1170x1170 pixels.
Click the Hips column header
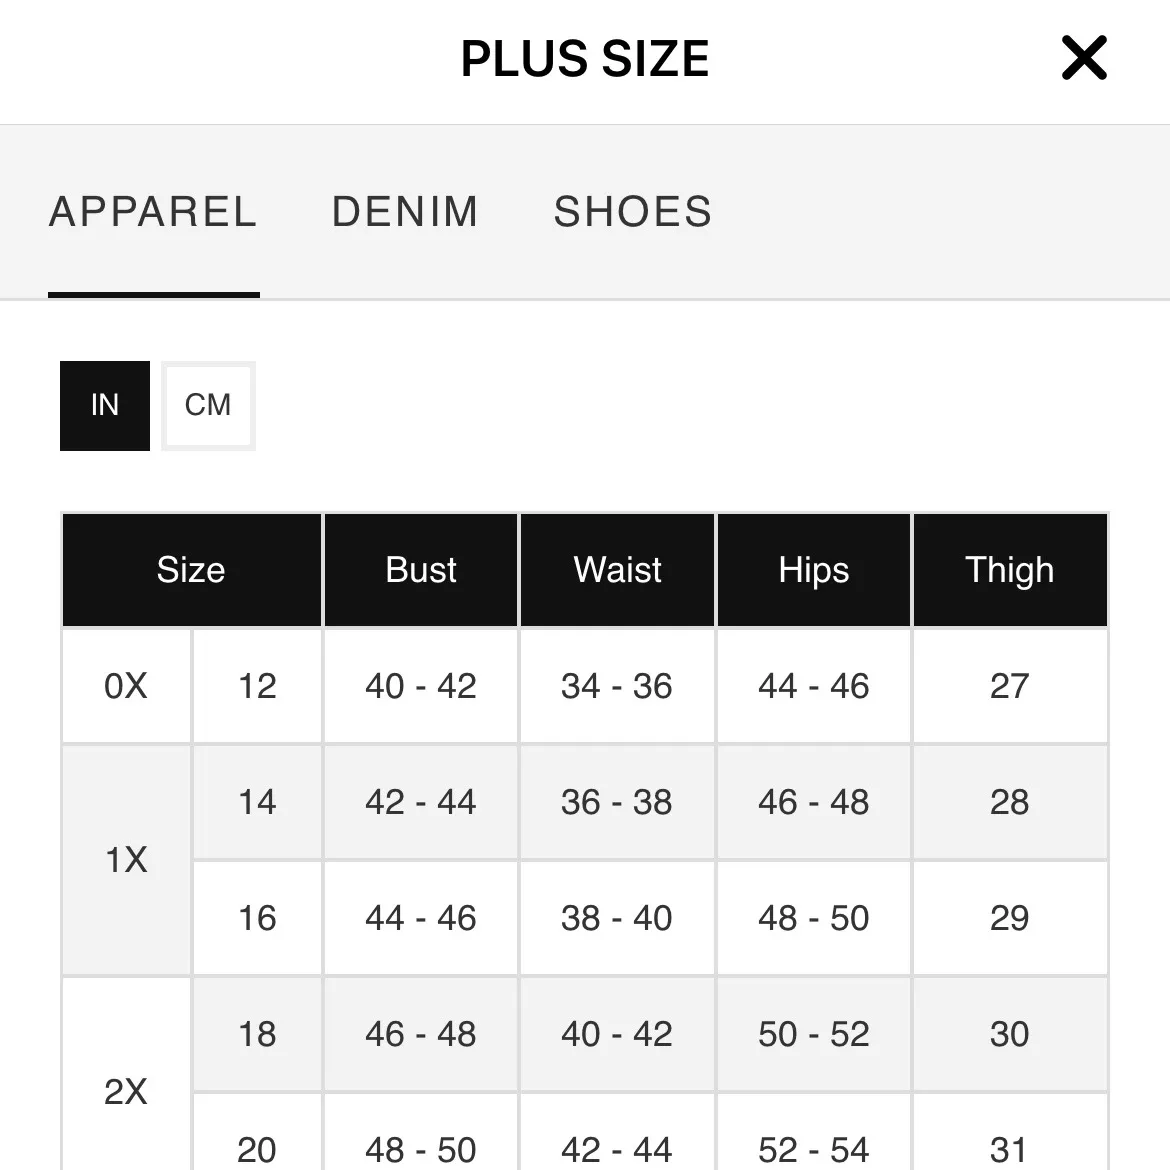click(x=814, y=570)
